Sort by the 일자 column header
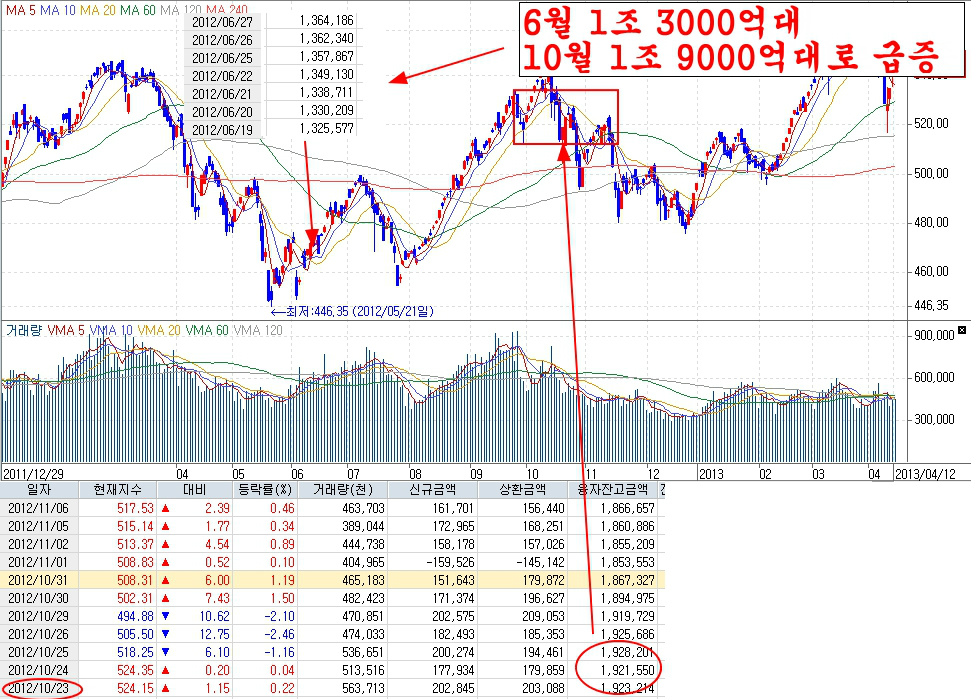This screenshot has width=971, height=699. [x=40, y=490]
